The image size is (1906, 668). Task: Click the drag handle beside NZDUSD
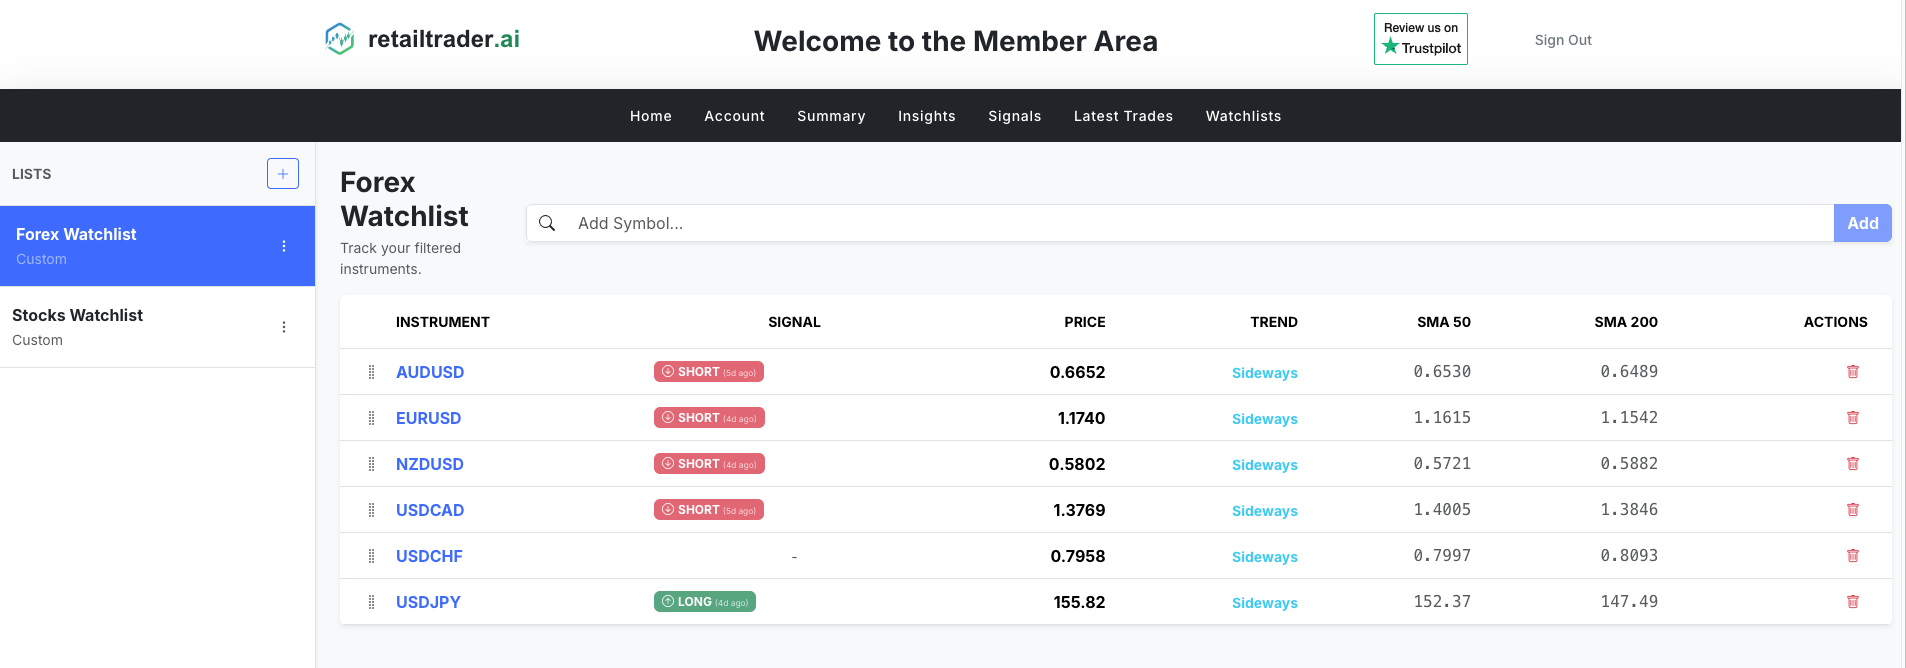[x=372, y=464]
